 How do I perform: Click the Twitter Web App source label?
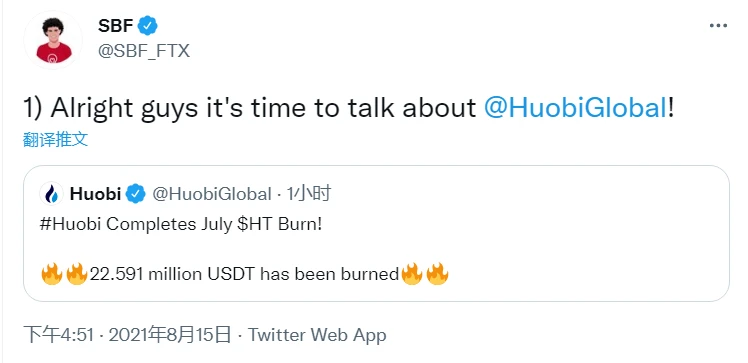pyautogui.click(x=317, y=335)
